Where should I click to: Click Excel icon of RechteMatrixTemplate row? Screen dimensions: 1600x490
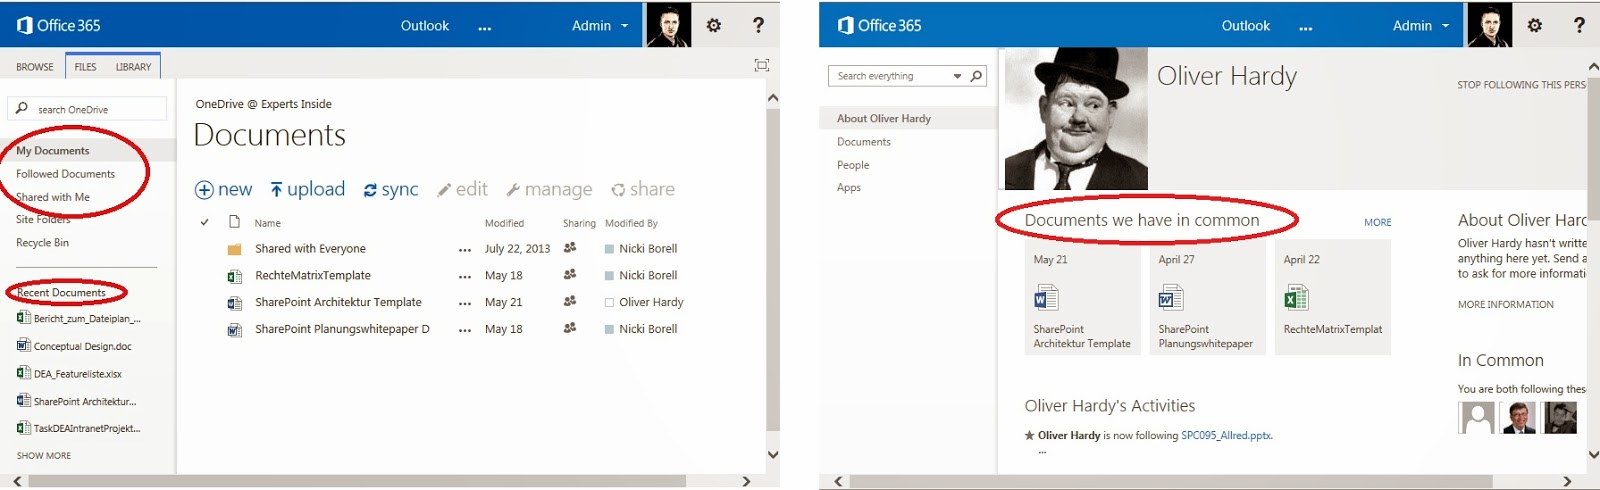click(x=234, y=276)
